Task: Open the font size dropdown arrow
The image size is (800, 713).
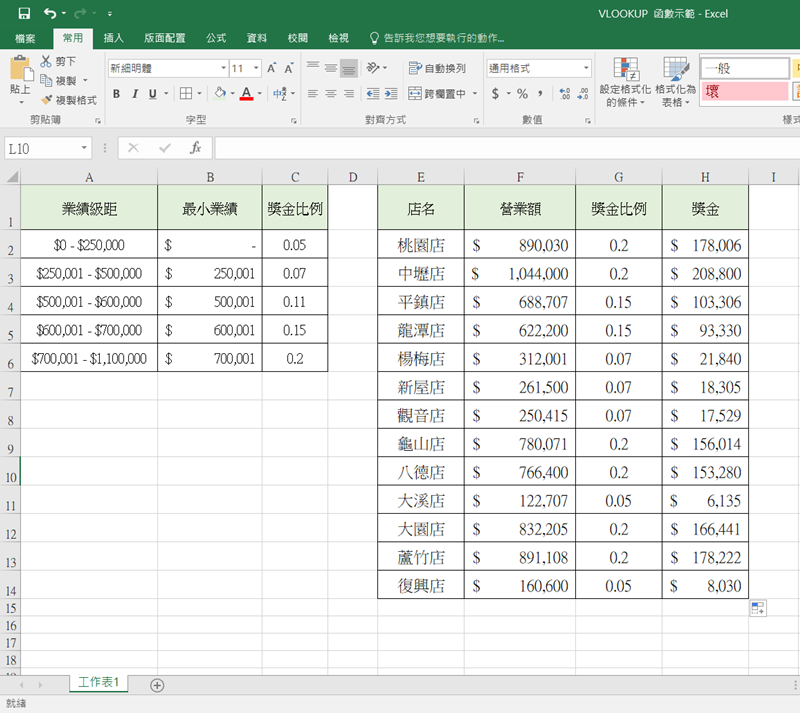Action: point(254,68)
